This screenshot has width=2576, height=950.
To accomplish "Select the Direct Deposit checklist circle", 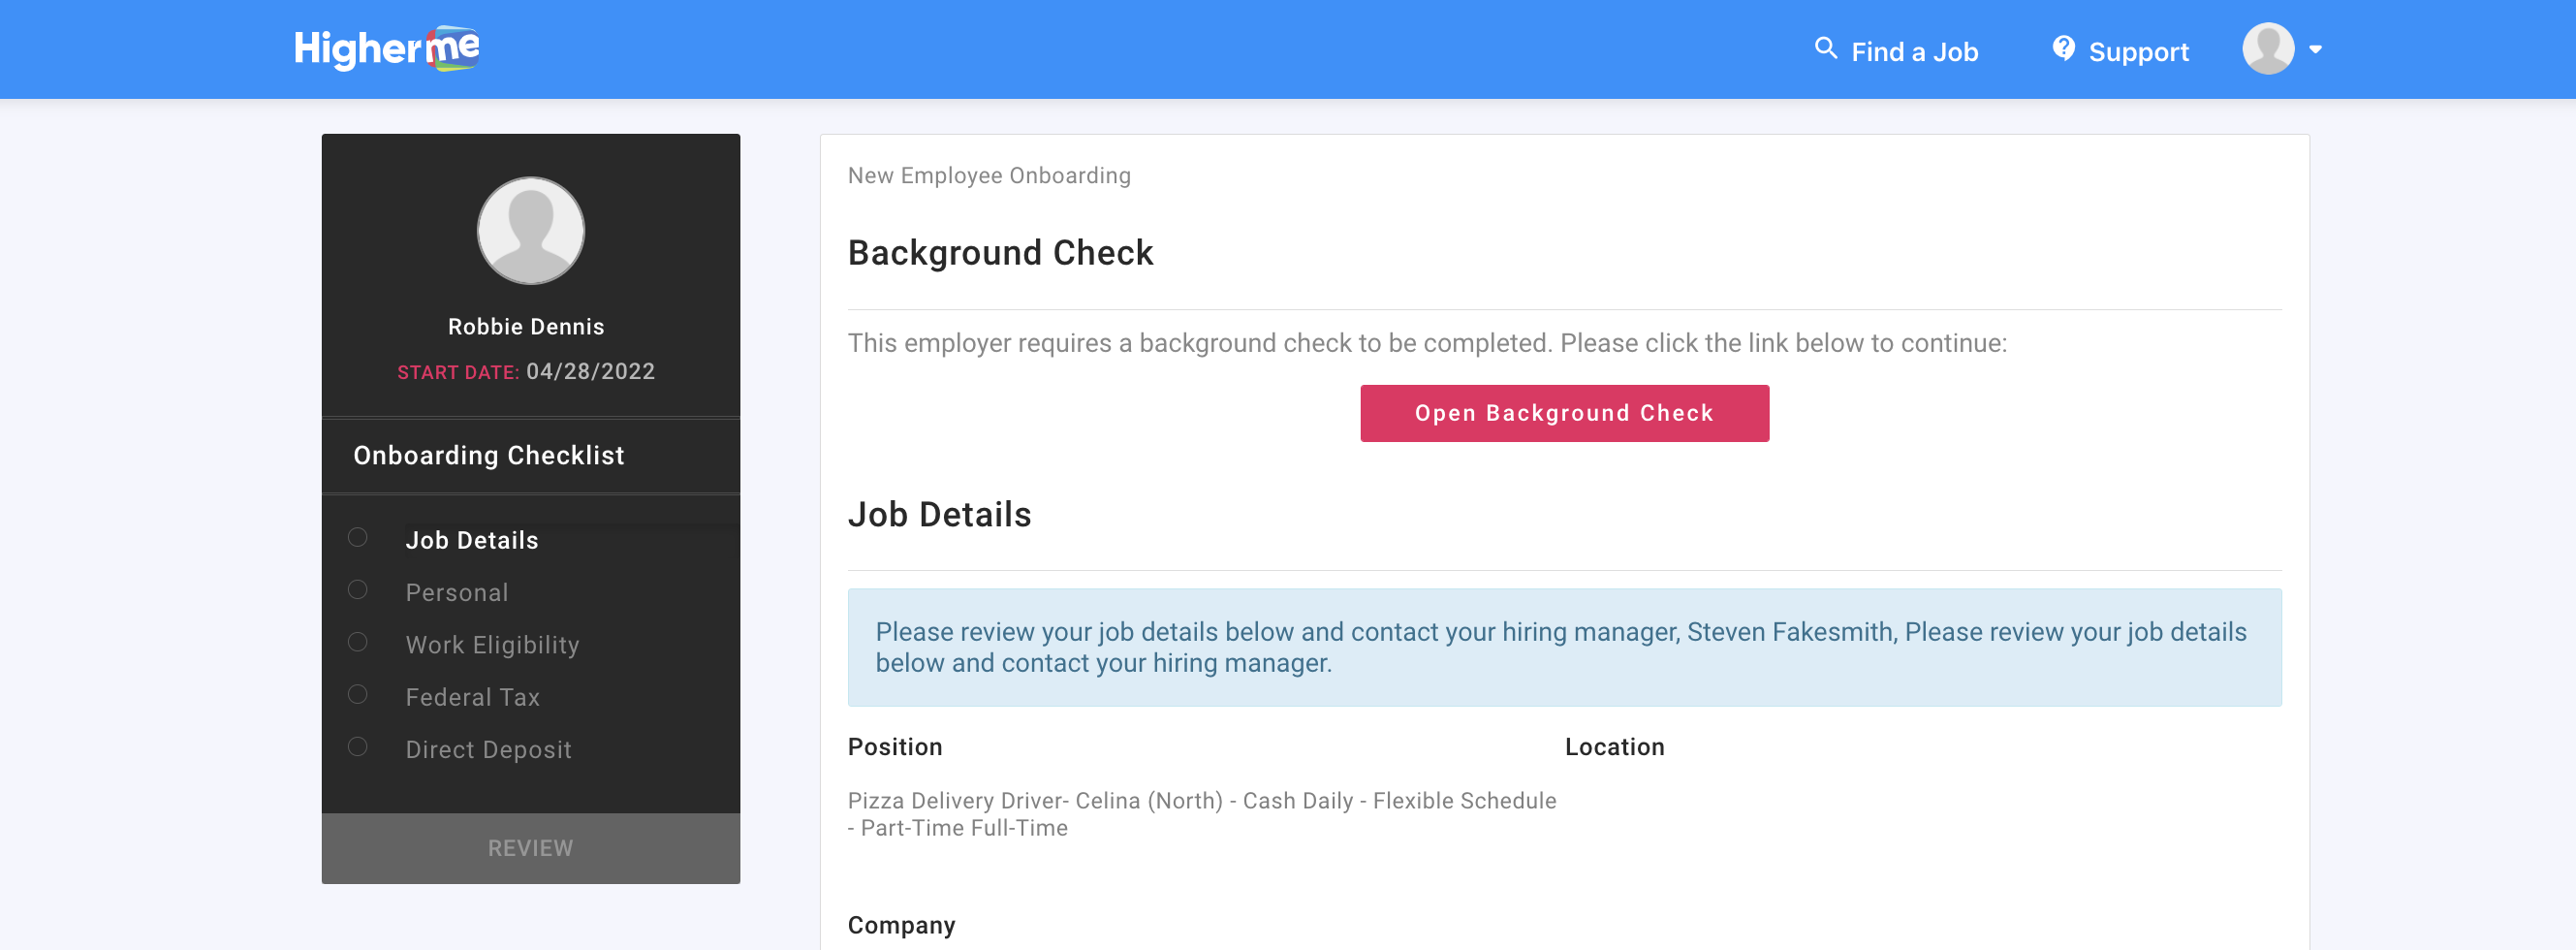I will tap(357, 747).
